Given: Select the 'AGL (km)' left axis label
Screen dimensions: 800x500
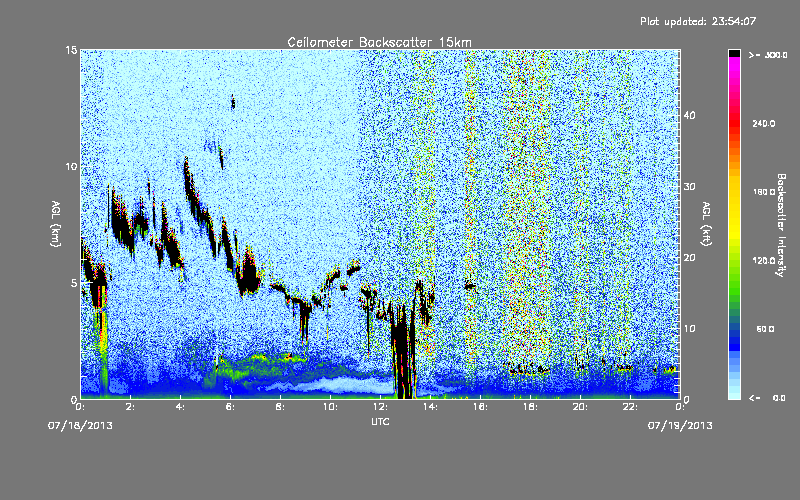Looking at the screenshot, I should pos(56,224).
